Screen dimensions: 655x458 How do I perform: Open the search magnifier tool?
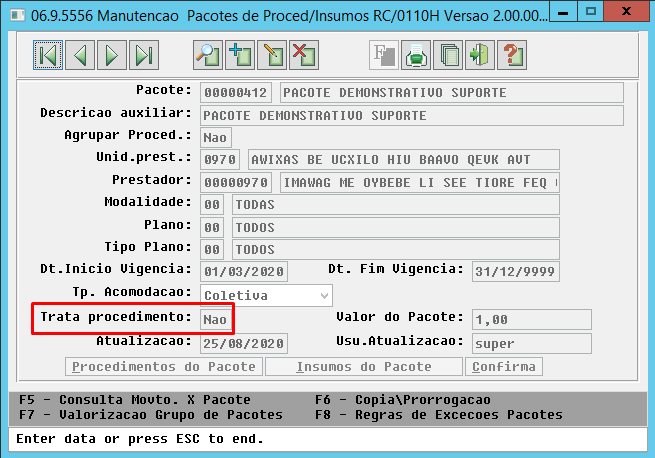pos(208,55)
